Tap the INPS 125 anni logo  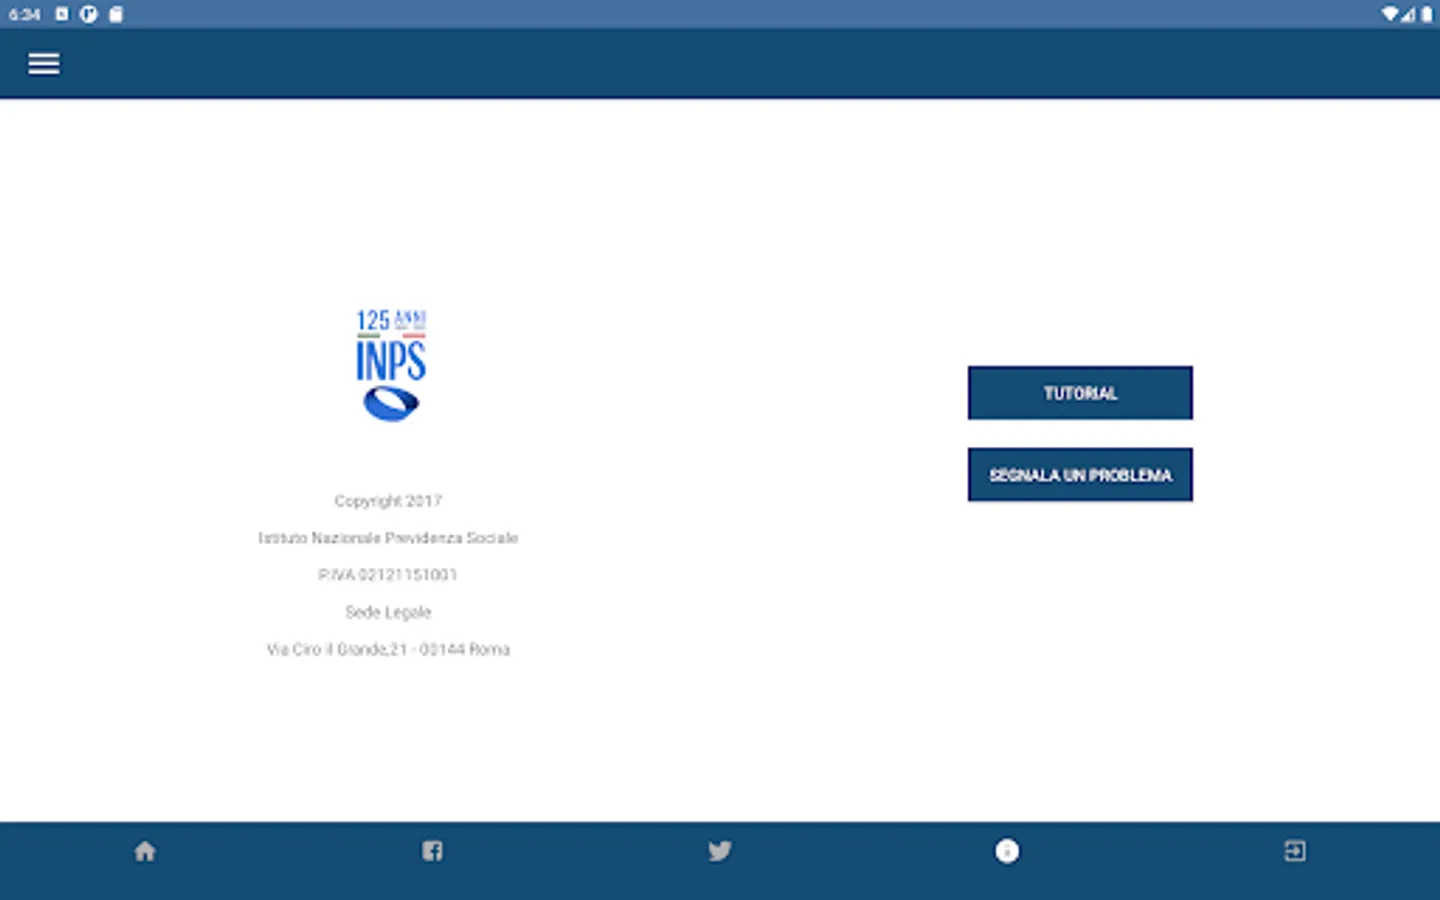(x=391, y=365)
